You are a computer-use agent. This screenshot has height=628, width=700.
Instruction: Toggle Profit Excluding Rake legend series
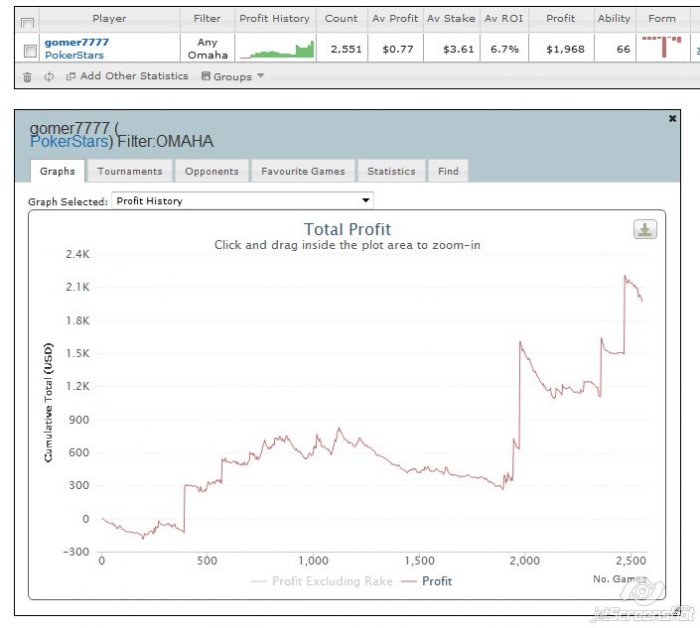[x=322, y=581]
